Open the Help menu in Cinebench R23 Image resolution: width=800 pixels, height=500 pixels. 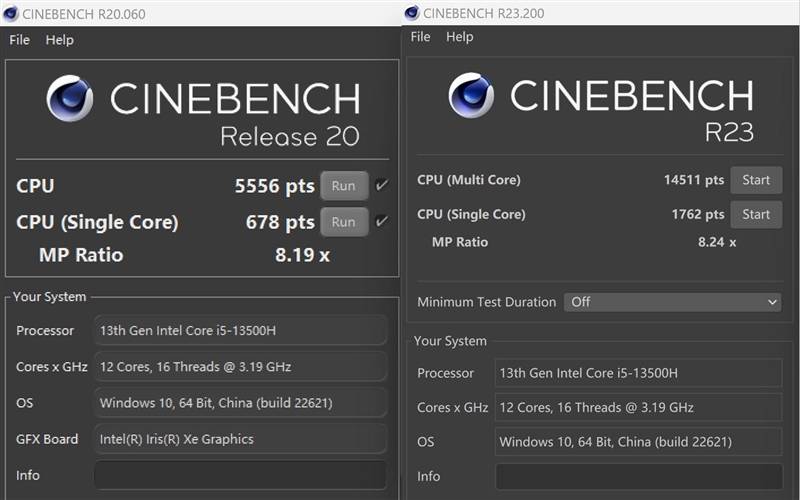tap(460, 37)
